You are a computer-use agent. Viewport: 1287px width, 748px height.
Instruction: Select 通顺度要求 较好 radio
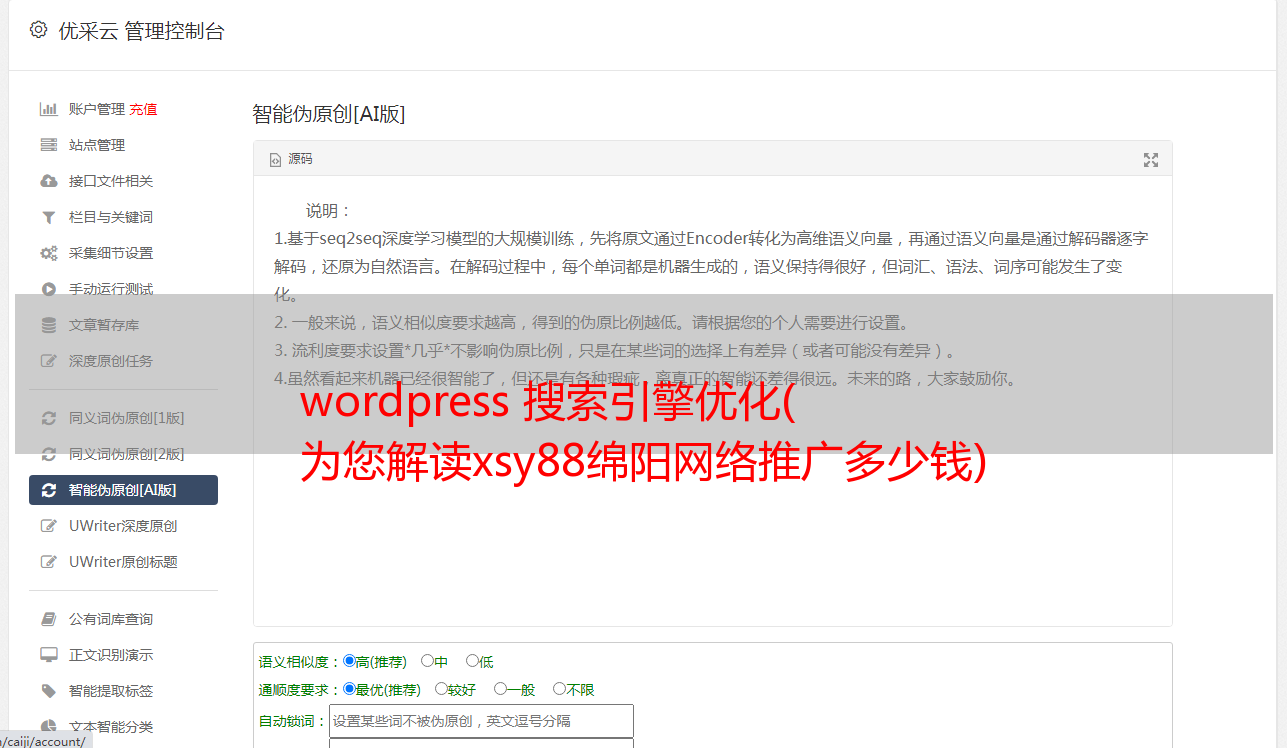click(x=441, y=689)
